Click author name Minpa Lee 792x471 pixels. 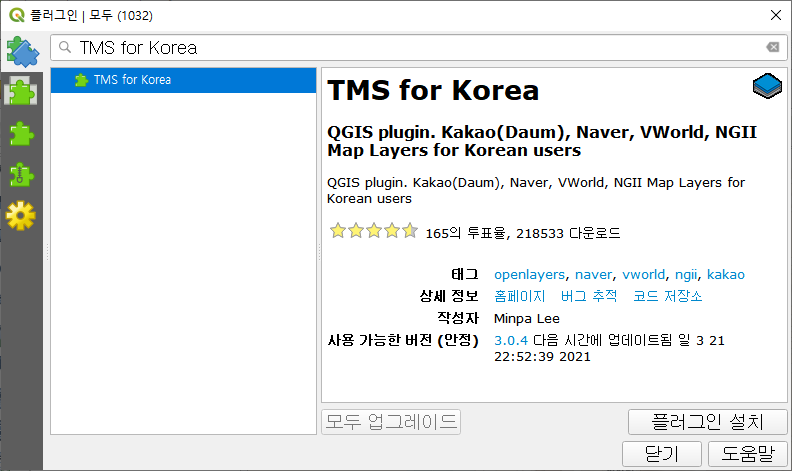tap(527, 318)
